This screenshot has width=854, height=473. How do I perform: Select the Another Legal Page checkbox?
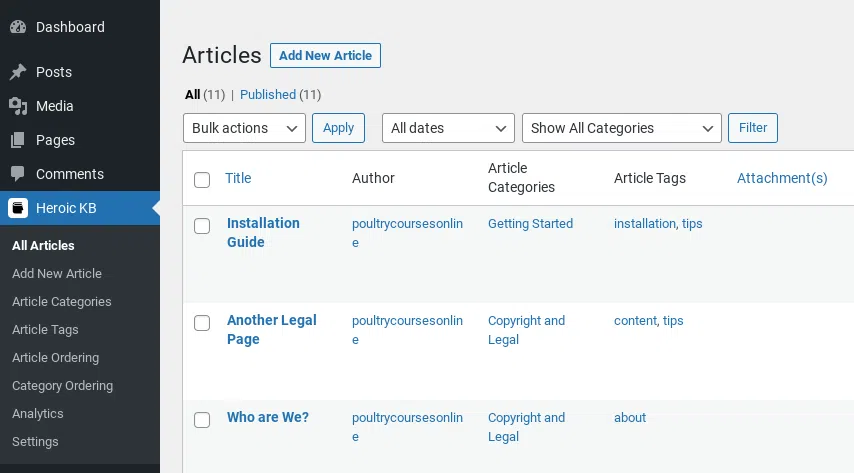[202, 323]
